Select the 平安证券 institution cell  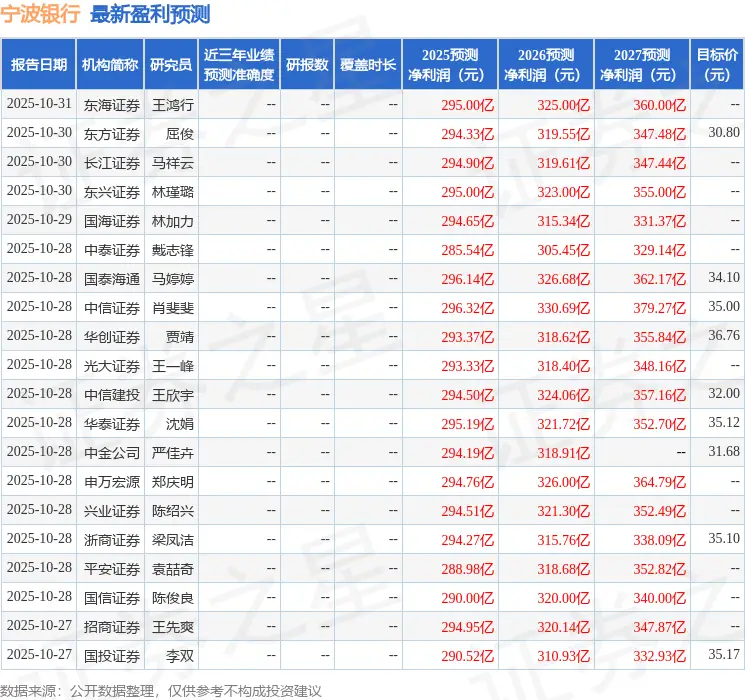click(x=112, y=569)
